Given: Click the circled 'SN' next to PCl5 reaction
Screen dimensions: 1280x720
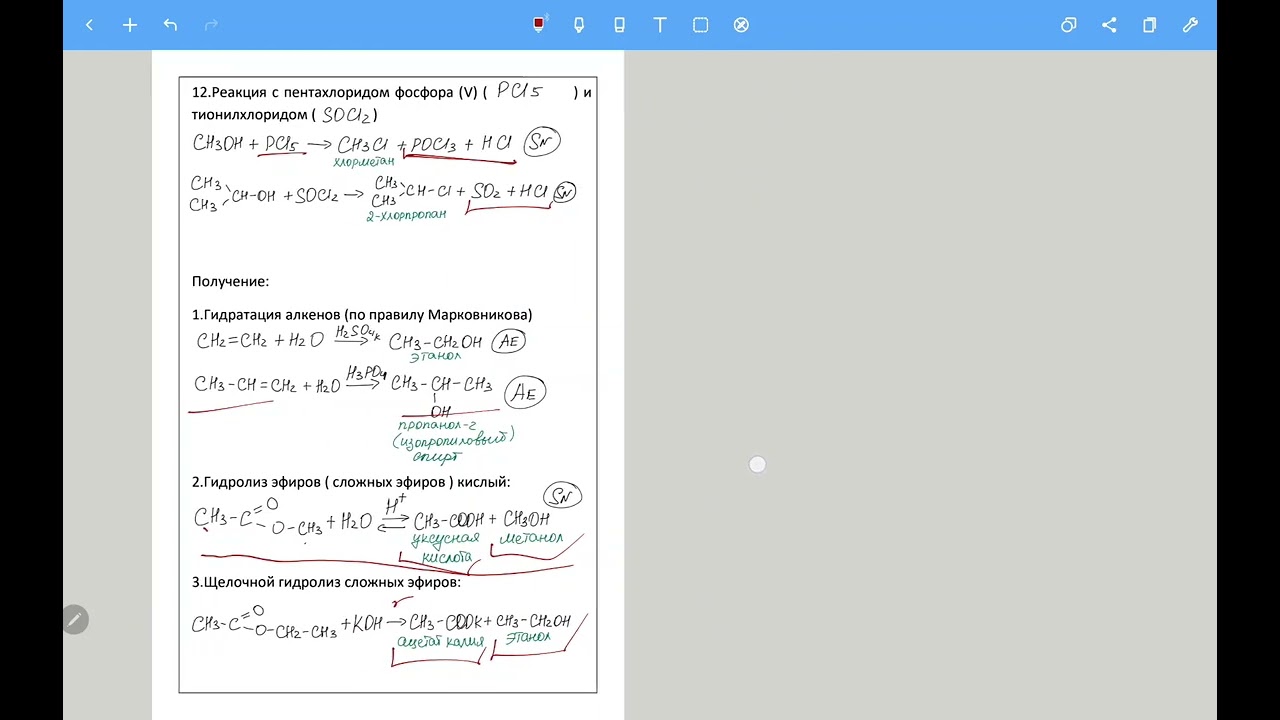Looking at the screenshot, I should click(542, 143).
